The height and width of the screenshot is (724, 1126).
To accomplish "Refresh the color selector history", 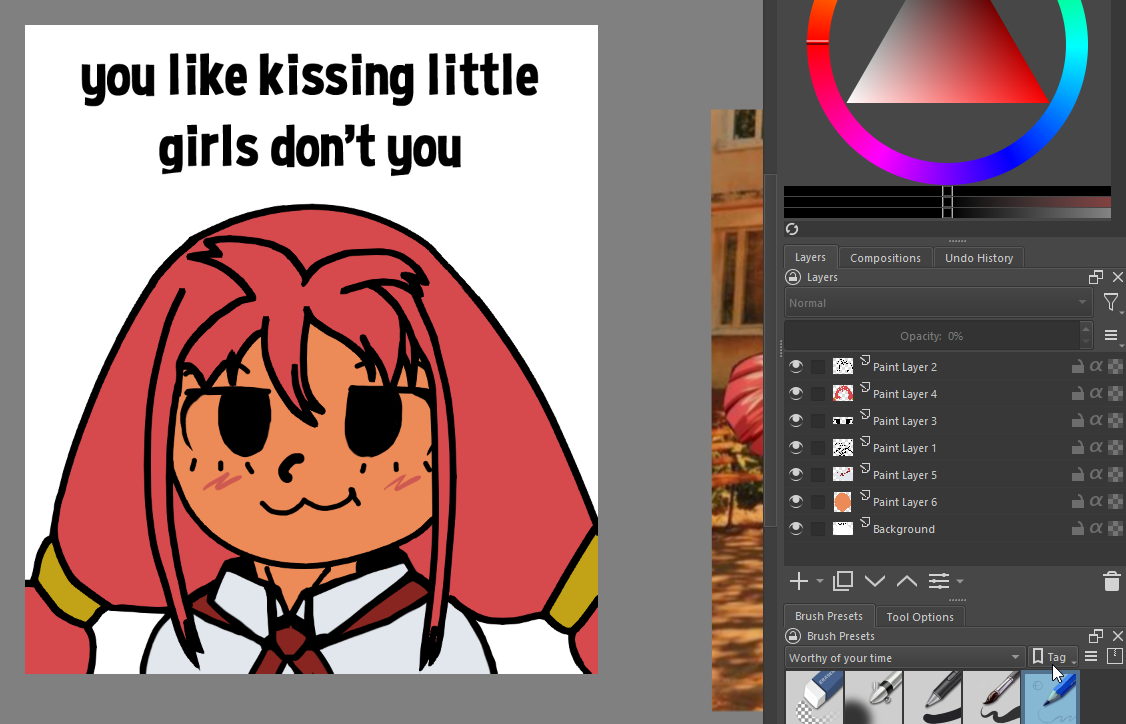I will point(792,229).
